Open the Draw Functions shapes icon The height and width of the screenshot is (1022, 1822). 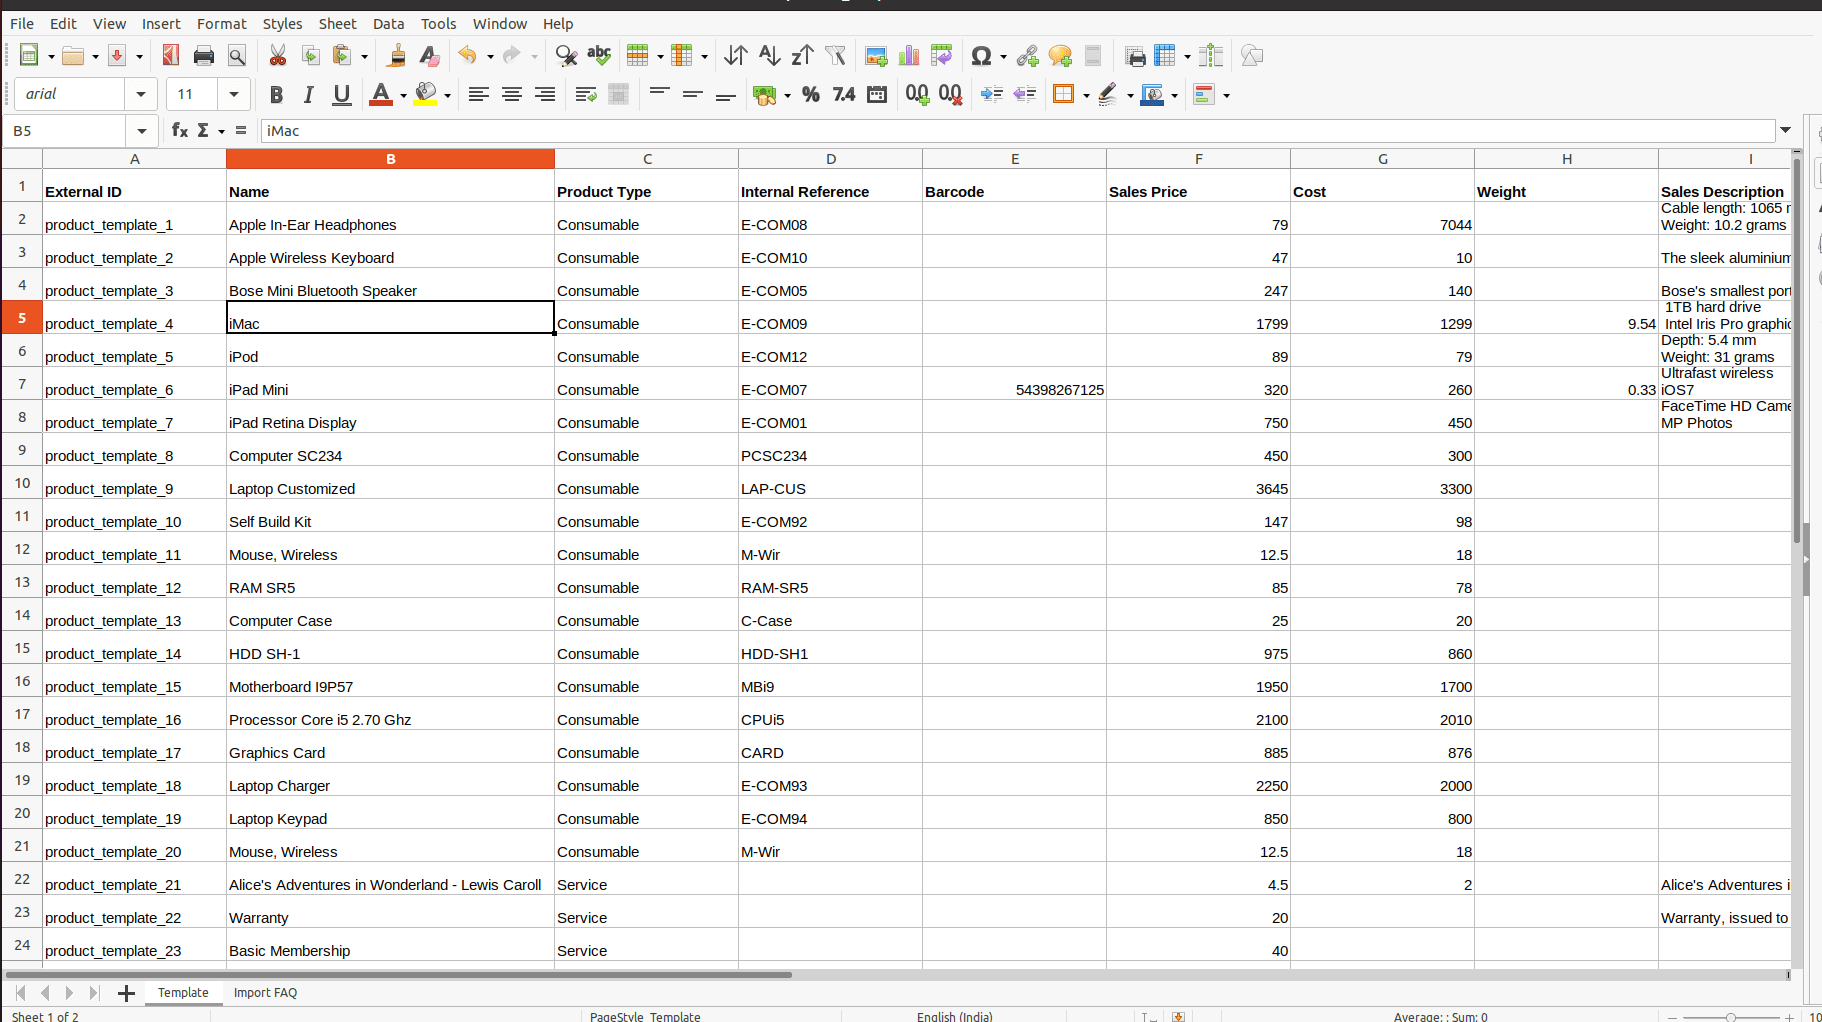coord(1252,56)
